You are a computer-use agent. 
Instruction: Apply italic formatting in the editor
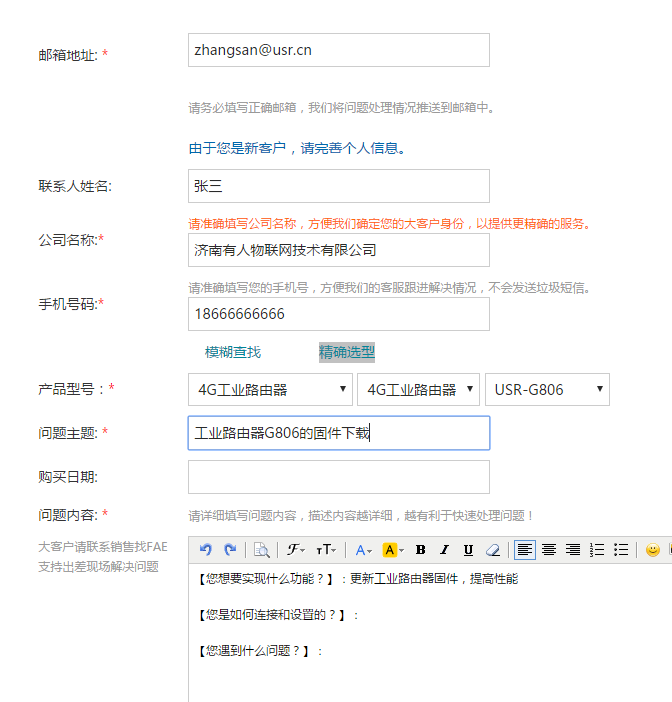click(x=444, y=550)
